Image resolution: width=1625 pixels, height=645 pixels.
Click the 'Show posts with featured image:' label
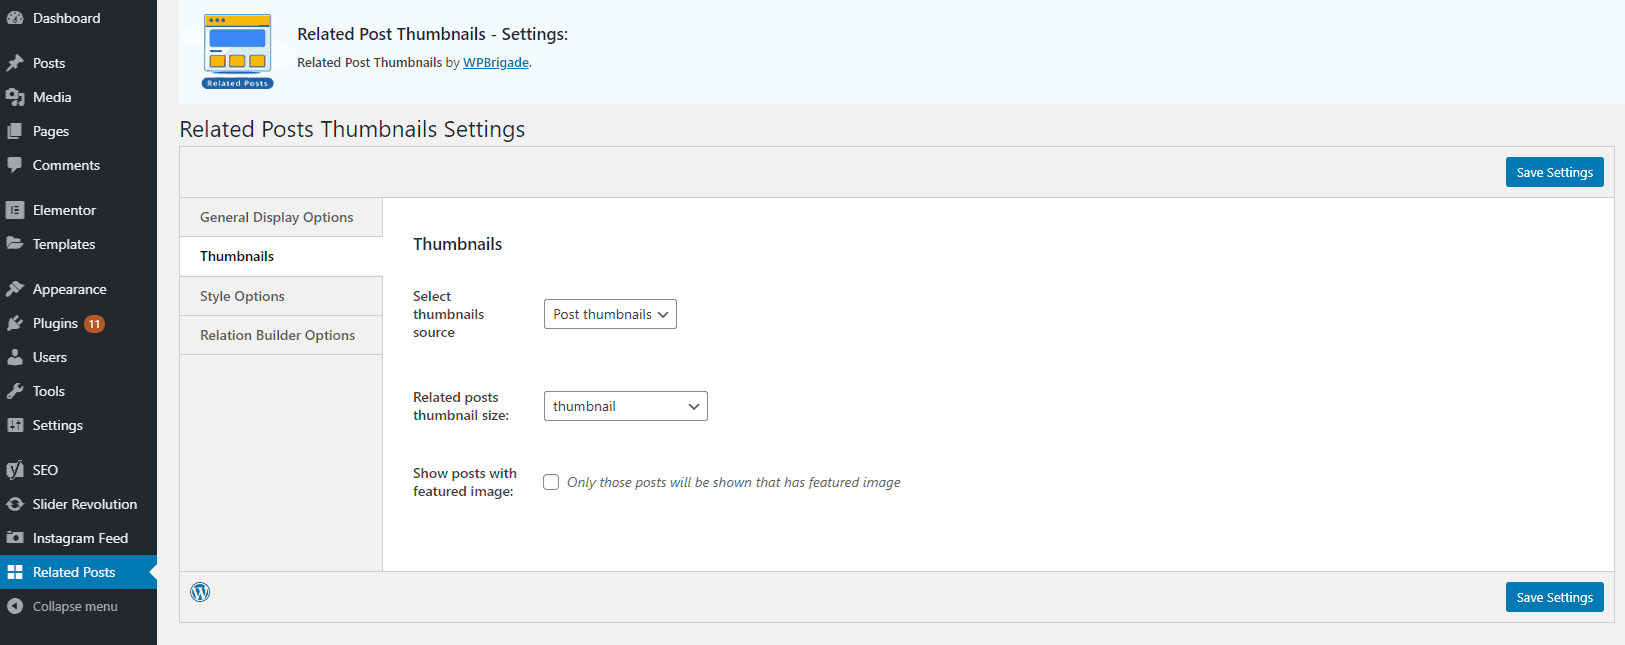pyautogui.click(x=465, y=482)
